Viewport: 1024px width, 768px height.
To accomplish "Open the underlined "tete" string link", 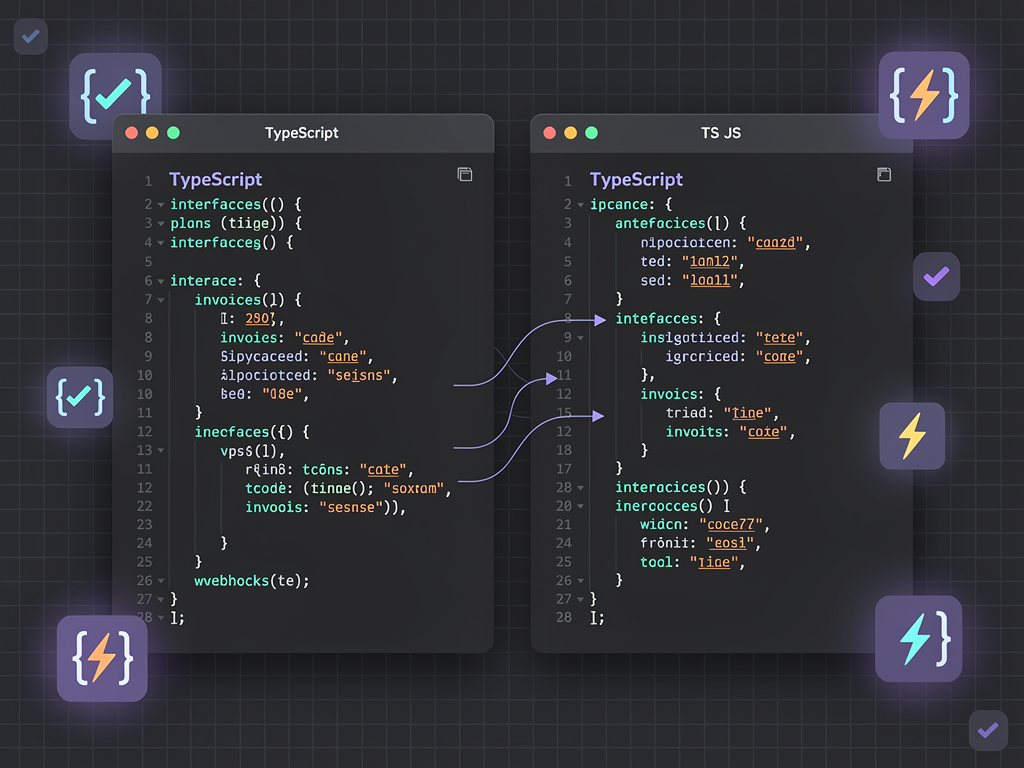I will coord(780,338).
